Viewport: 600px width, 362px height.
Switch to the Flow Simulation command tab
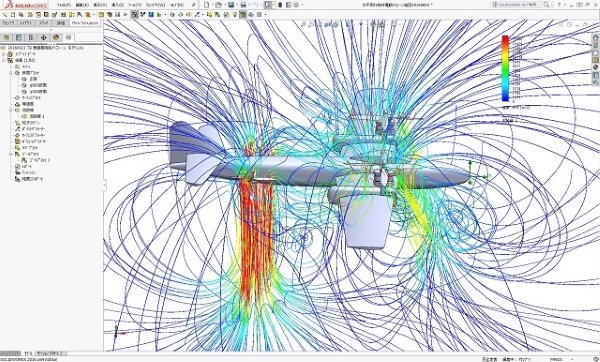pos(85,23)
